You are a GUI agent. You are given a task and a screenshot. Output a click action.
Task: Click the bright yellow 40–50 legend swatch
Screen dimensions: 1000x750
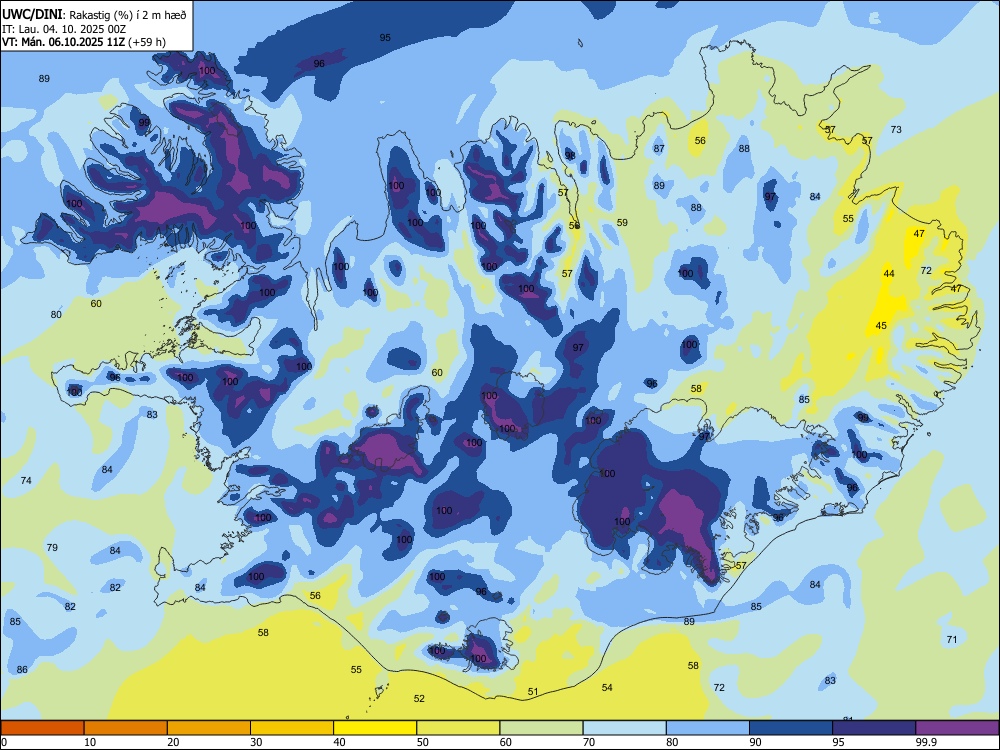coord(375,728)
